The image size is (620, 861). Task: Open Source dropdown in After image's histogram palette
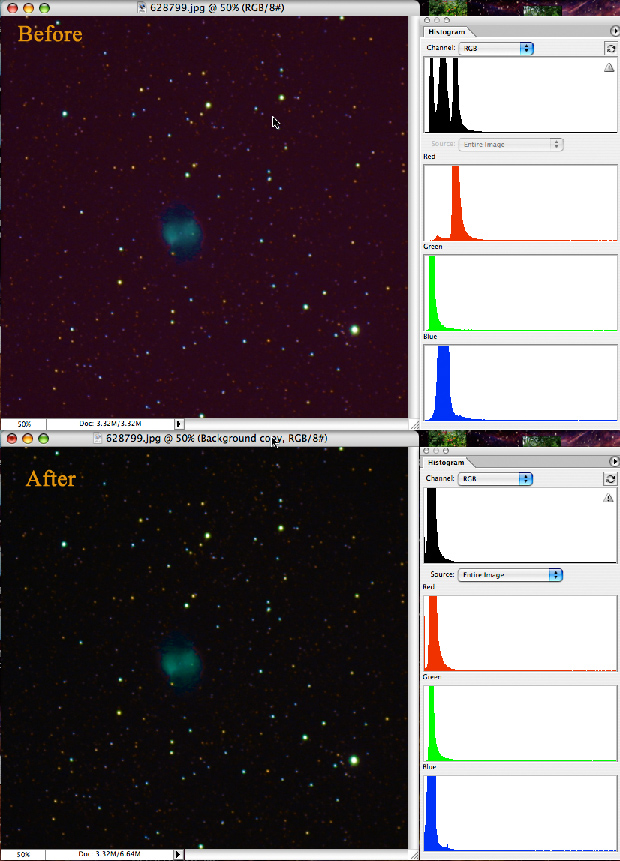tap(510, 575)
